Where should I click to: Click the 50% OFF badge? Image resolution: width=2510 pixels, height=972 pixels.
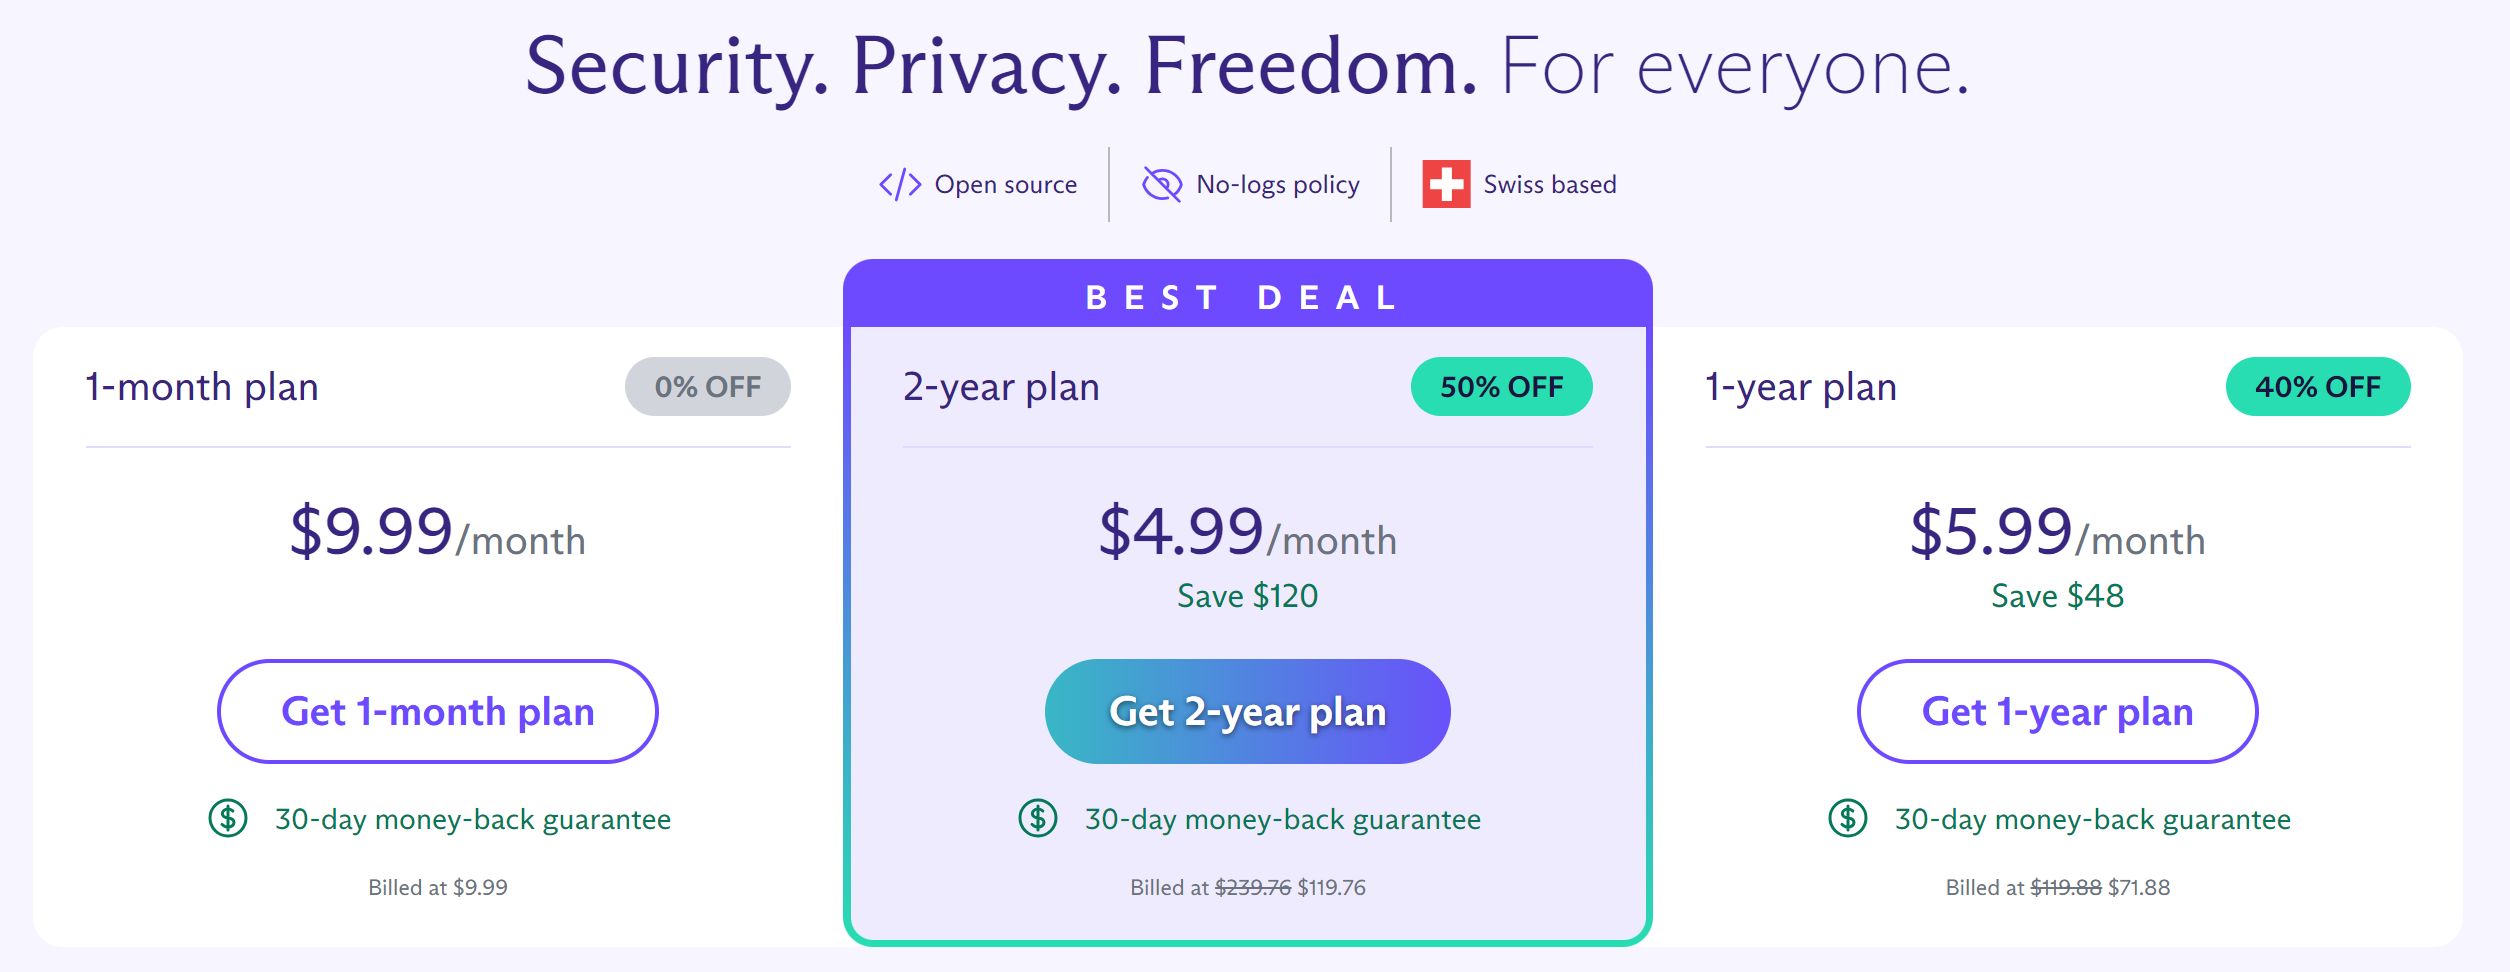1501,387
